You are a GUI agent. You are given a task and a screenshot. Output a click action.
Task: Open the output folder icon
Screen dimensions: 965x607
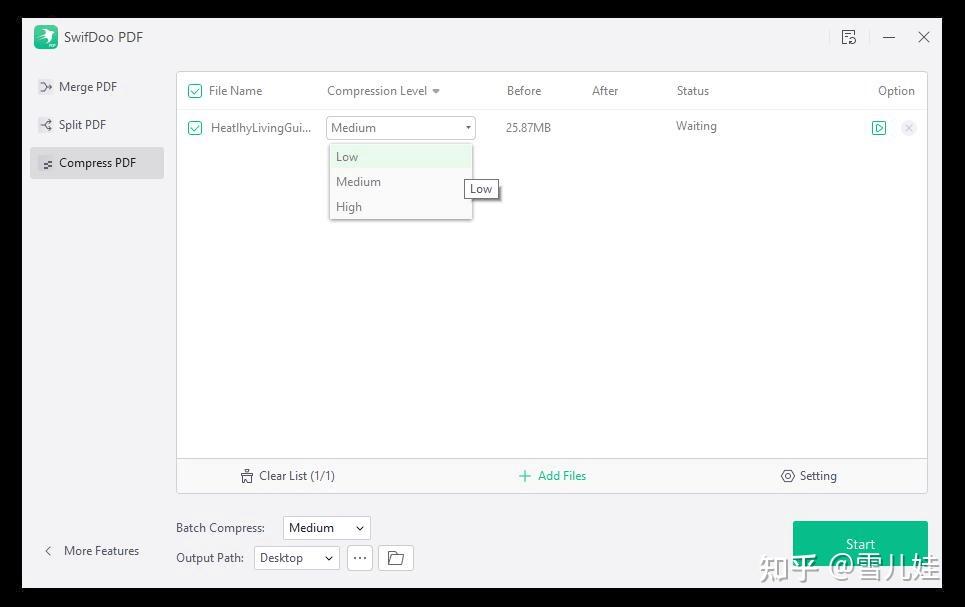[x=396, y=558]
